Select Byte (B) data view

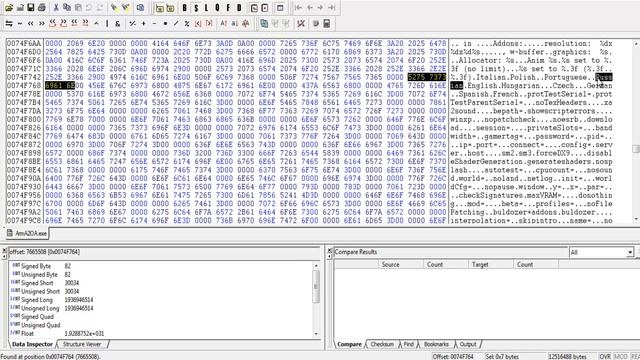[184, 8]
